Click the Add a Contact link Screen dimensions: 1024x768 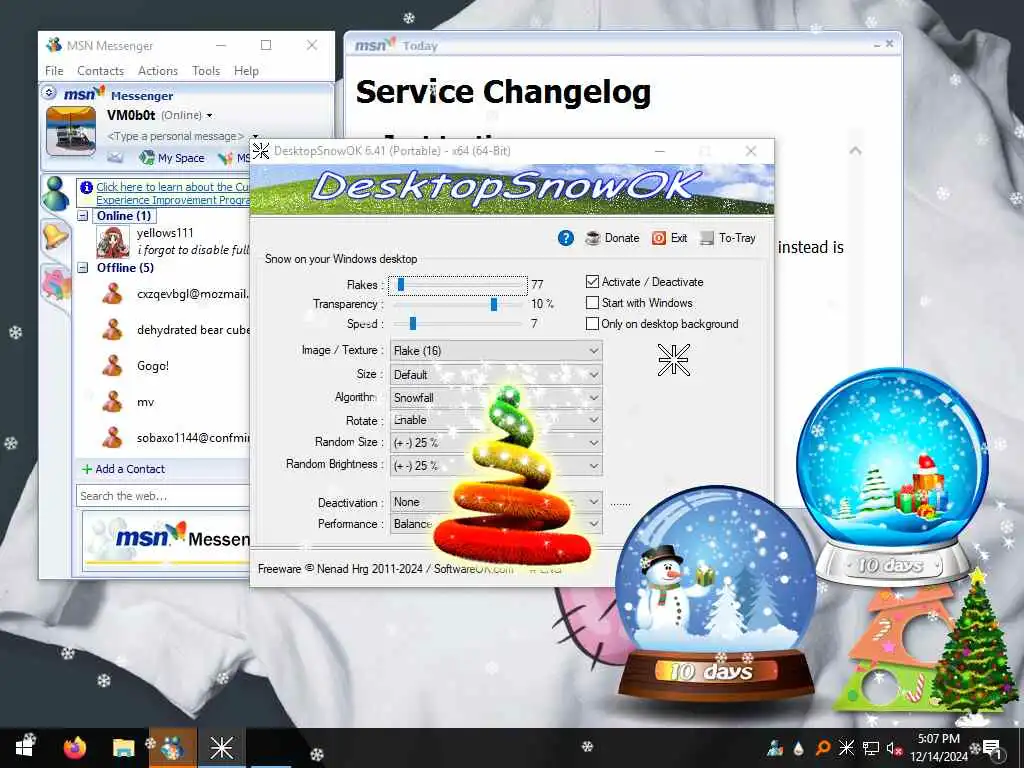(130, 469)
